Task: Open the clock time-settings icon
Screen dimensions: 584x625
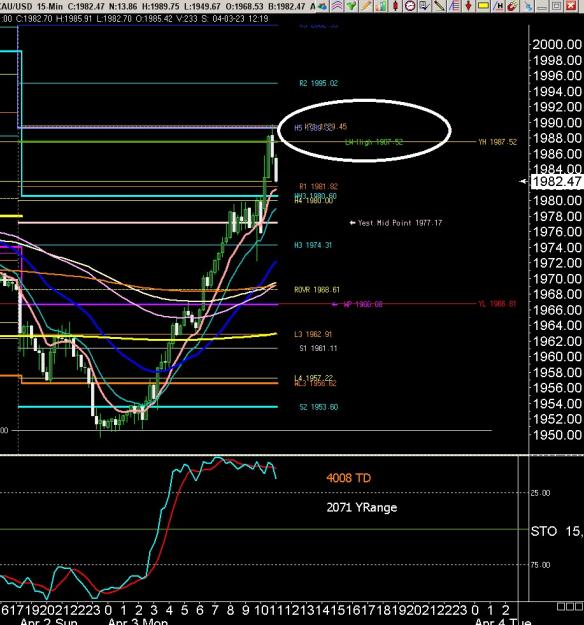Action: (410, 6)
